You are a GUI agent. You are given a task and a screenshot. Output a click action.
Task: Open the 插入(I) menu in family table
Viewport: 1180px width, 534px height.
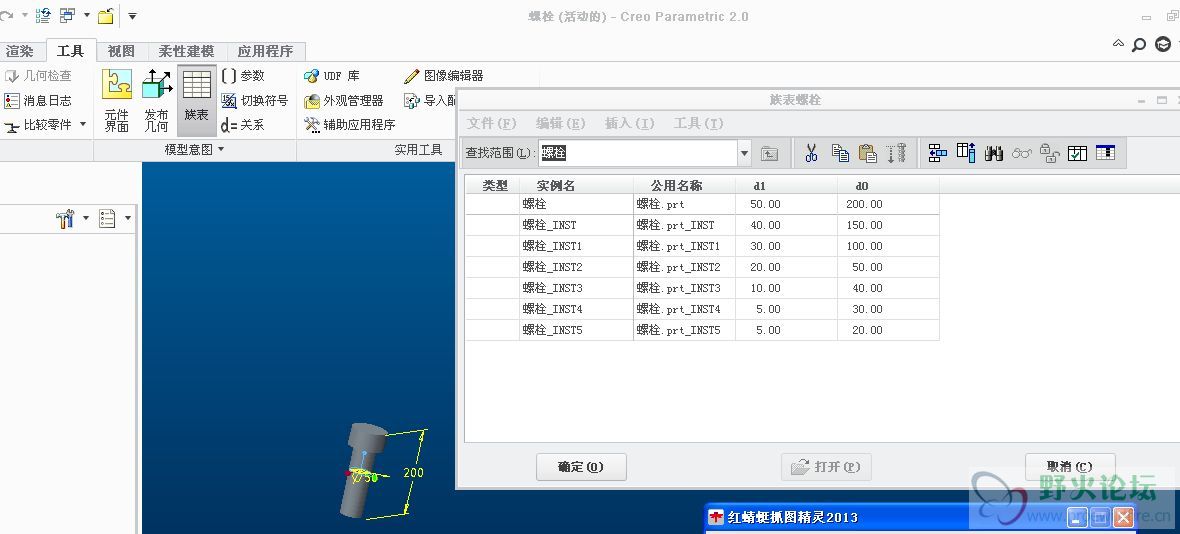click(630, 123)
